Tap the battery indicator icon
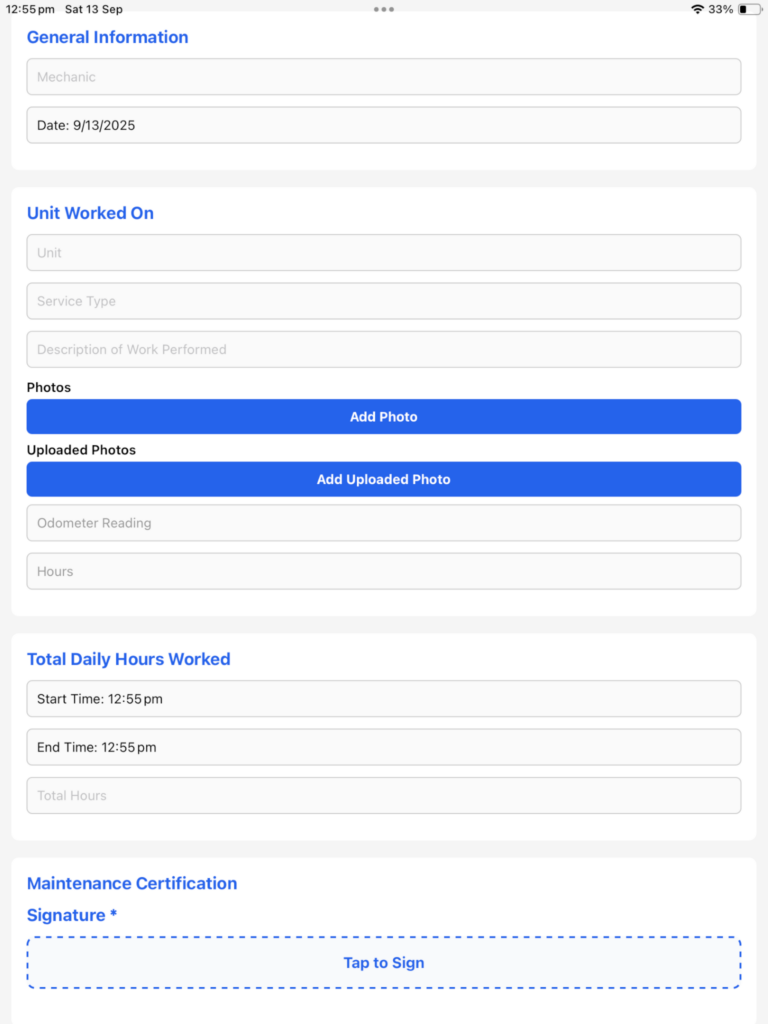The width and height of the screenshot is (768, 1024). click(x=749, y=9)
